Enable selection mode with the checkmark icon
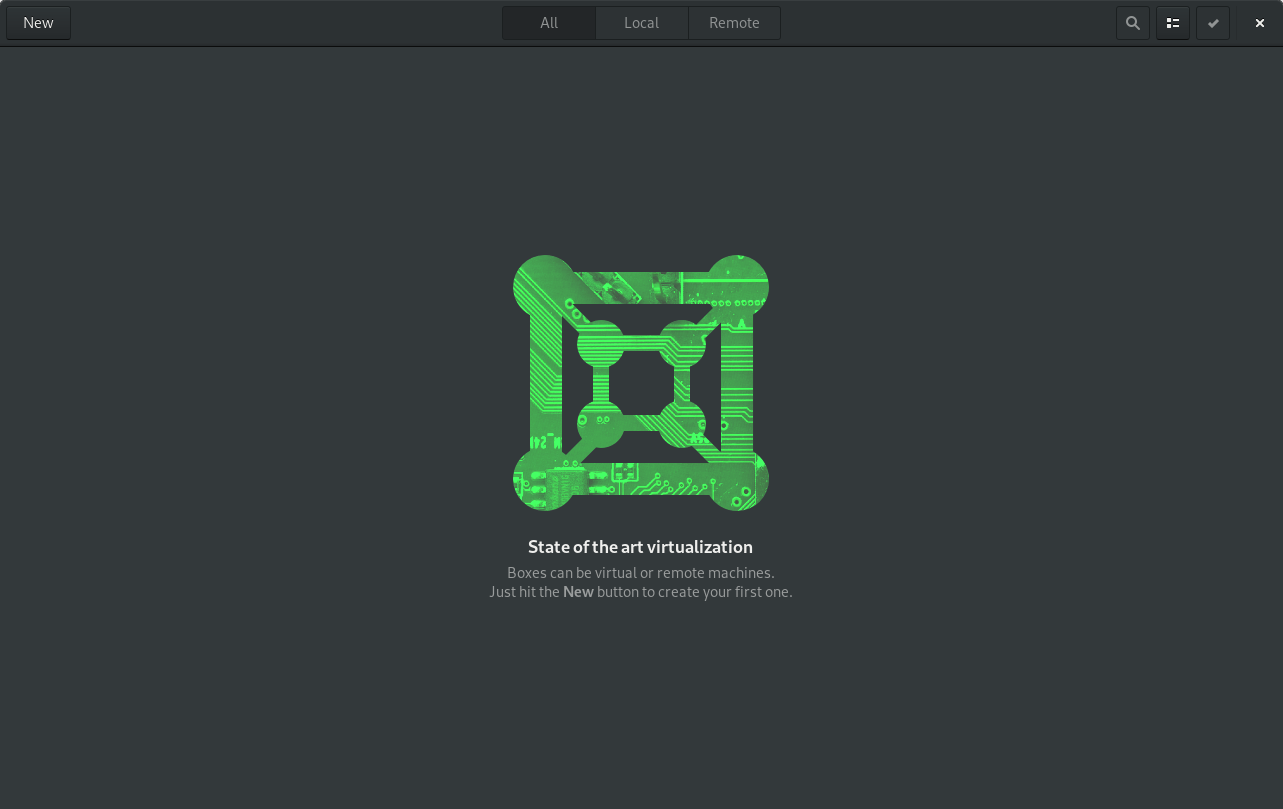Image resolution: width=1283 pixels, height=809 pixels. [1213, 23]
